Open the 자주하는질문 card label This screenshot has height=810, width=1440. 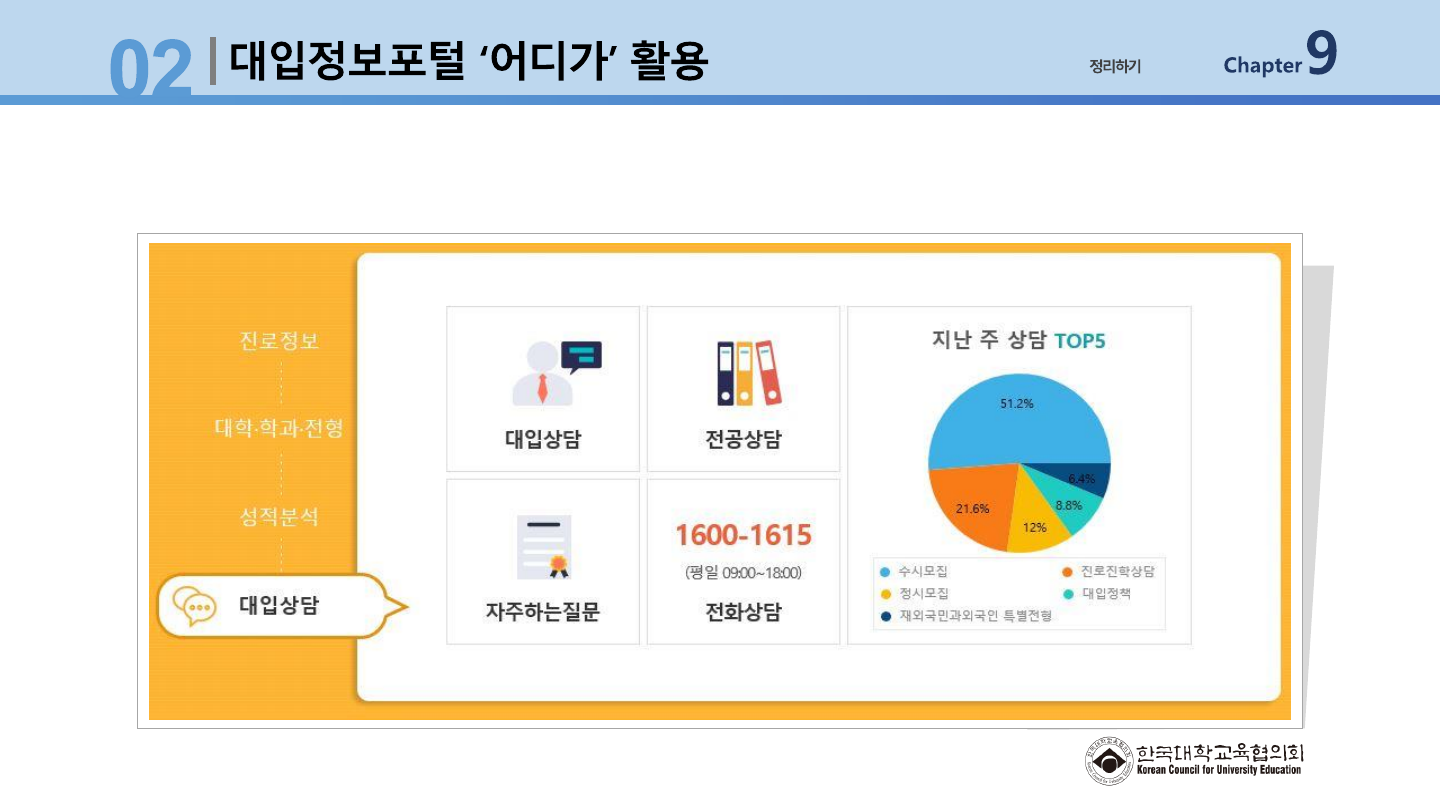[x=542, y=612]
